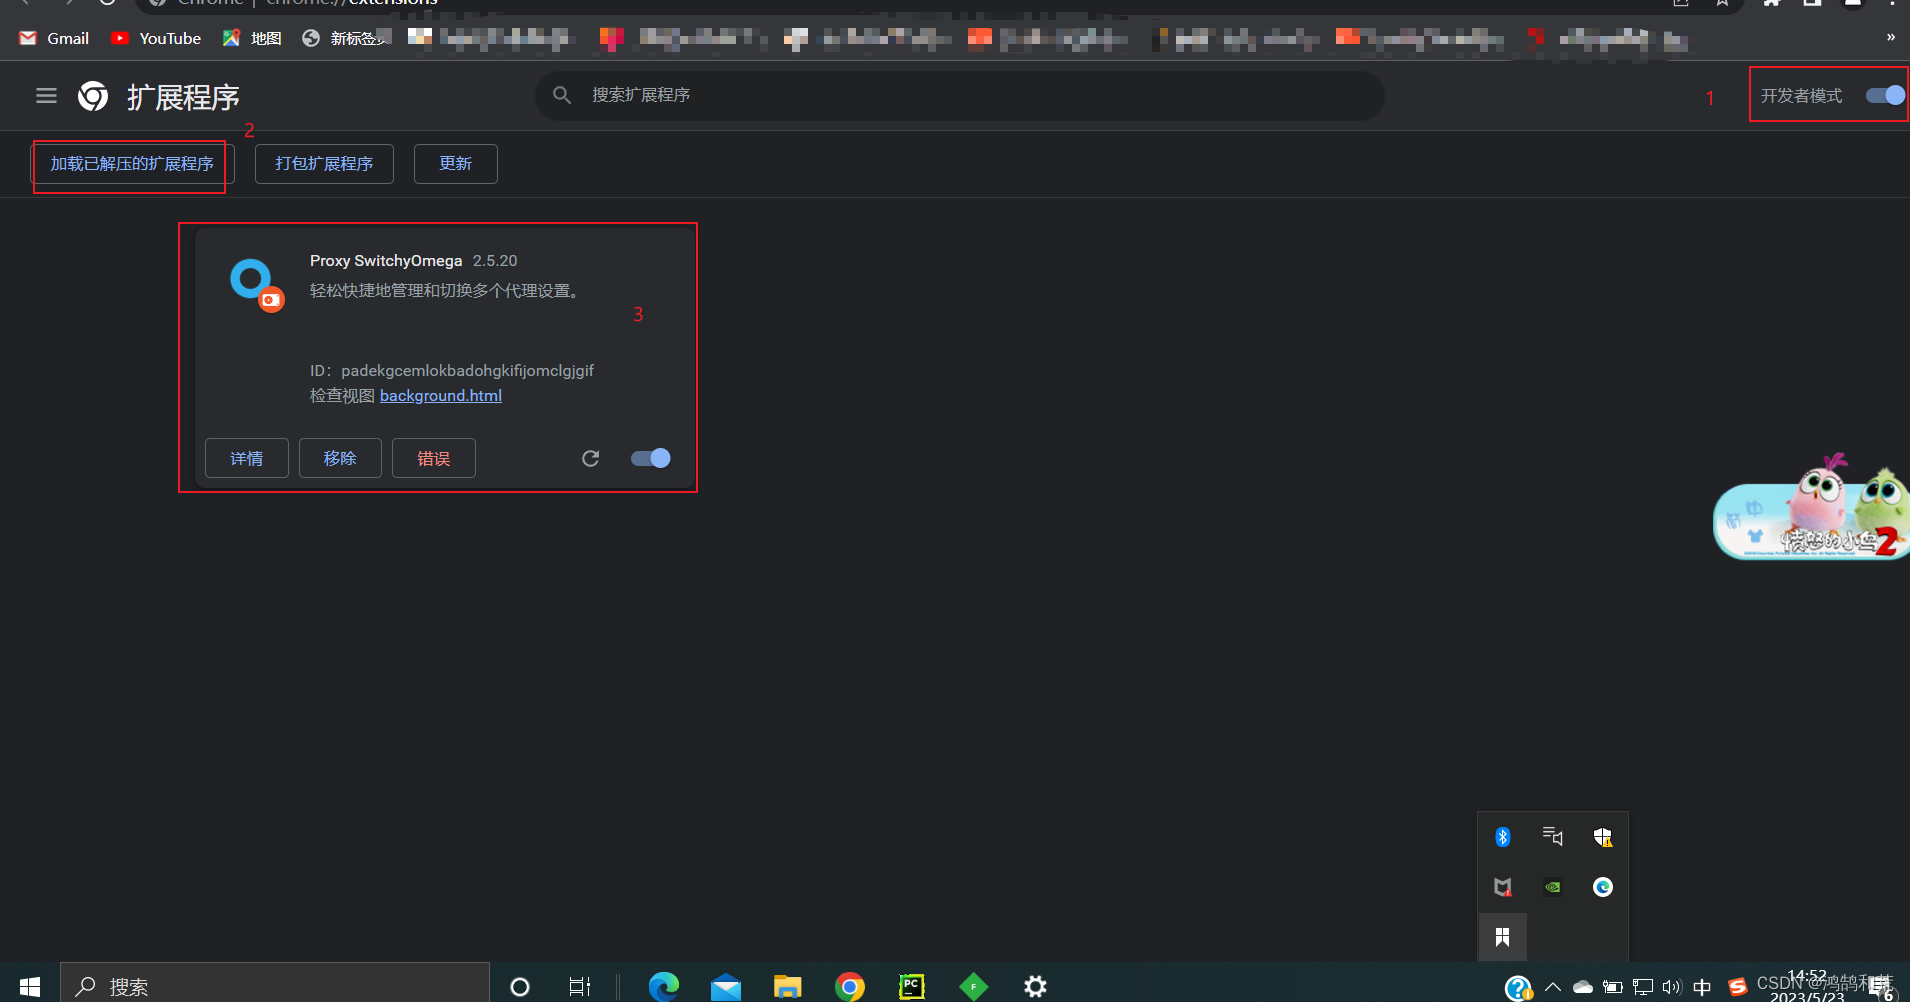Click the battery status tray icon
This screenshot has height=1002, width=1910.
pyautogui.click(x=1613, y=987)
